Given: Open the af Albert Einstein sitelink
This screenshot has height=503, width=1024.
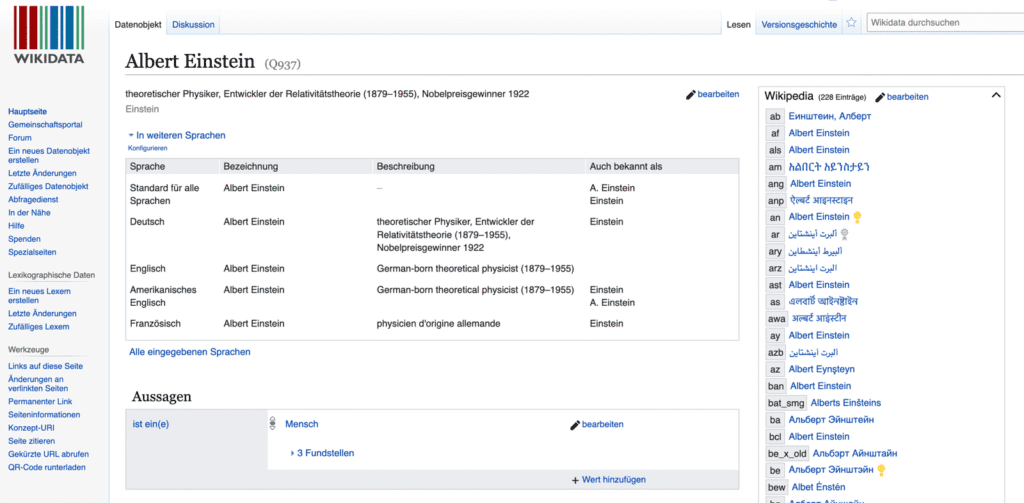Looking at the screenshot, I should coord(819,133).
